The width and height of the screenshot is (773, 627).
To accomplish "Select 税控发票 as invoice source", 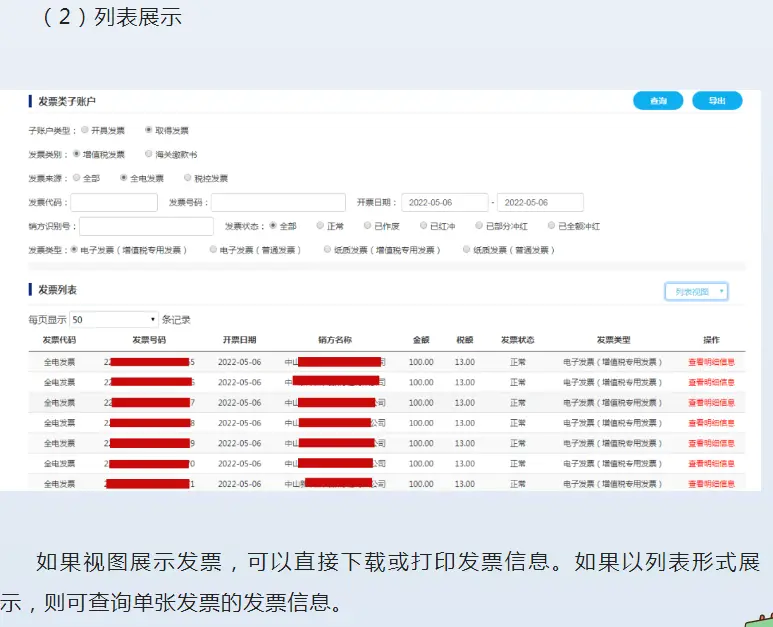I will [x=187, y=178].
